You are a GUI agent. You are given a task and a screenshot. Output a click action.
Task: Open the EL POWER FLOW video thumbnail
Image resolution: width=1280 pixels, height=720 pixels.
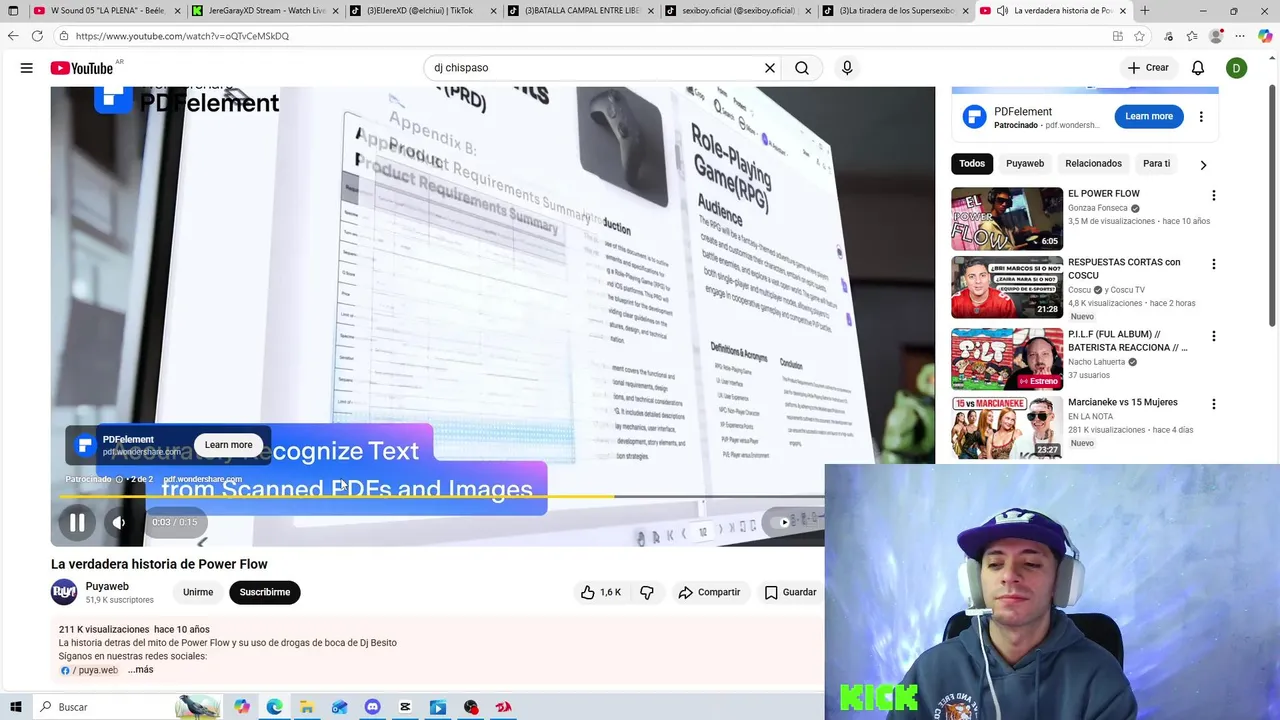[1007, 218]
